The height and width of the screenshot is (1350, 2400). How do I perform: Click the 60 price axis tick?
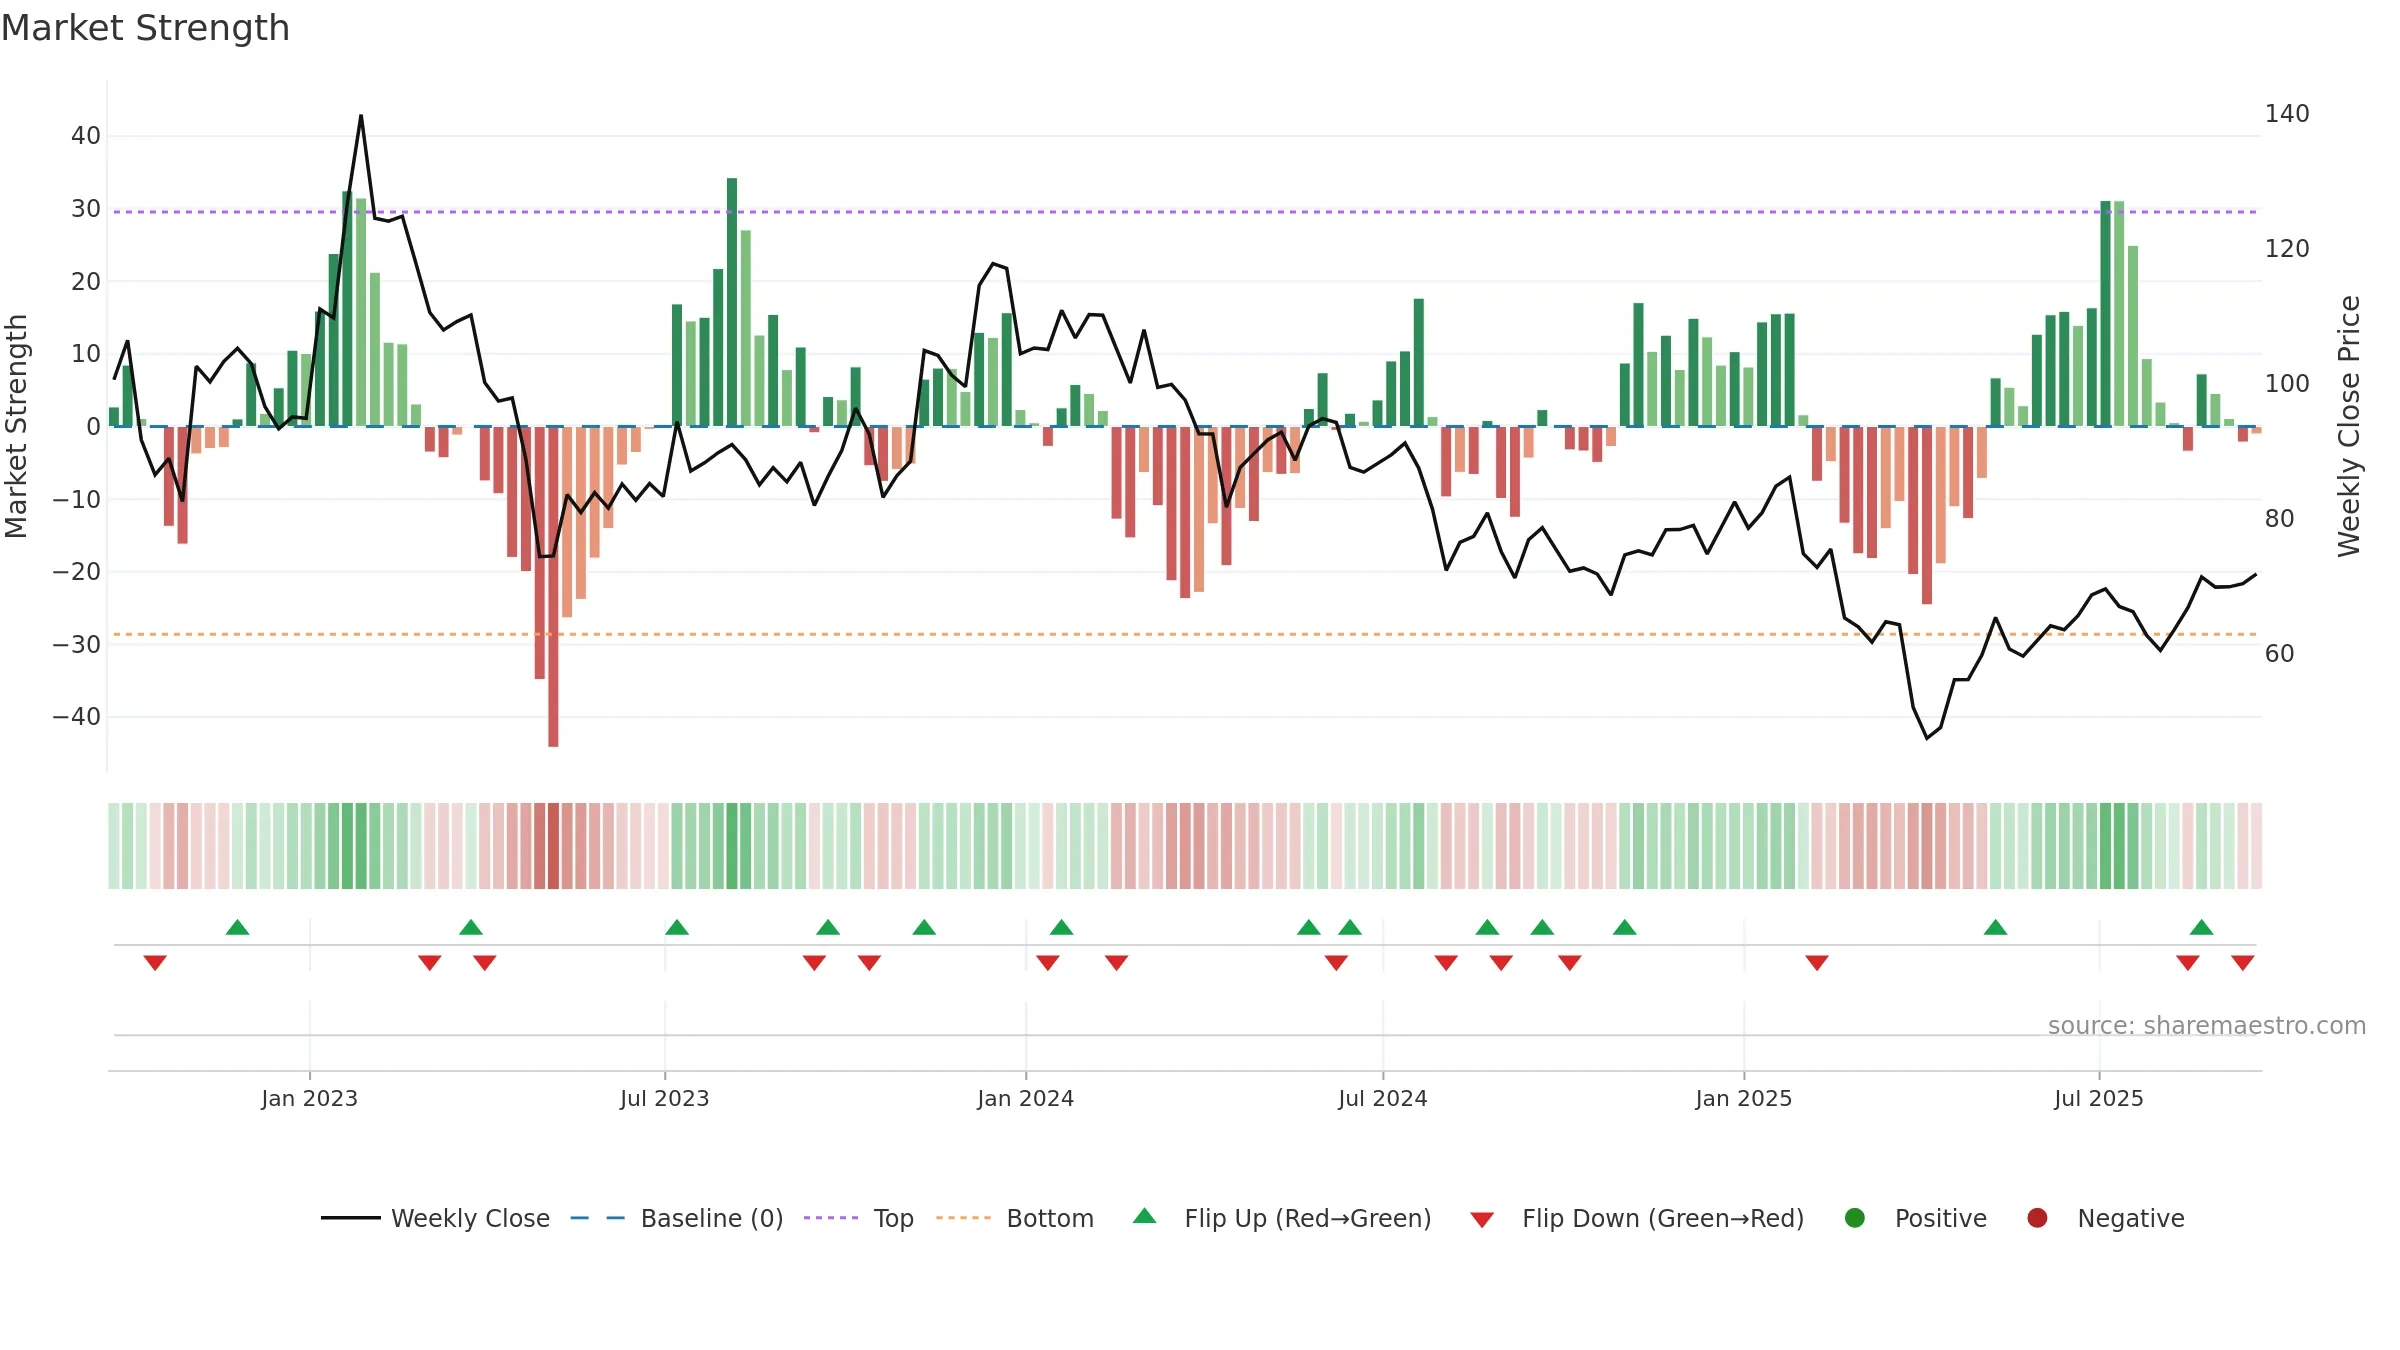[x=2280, y=653]
